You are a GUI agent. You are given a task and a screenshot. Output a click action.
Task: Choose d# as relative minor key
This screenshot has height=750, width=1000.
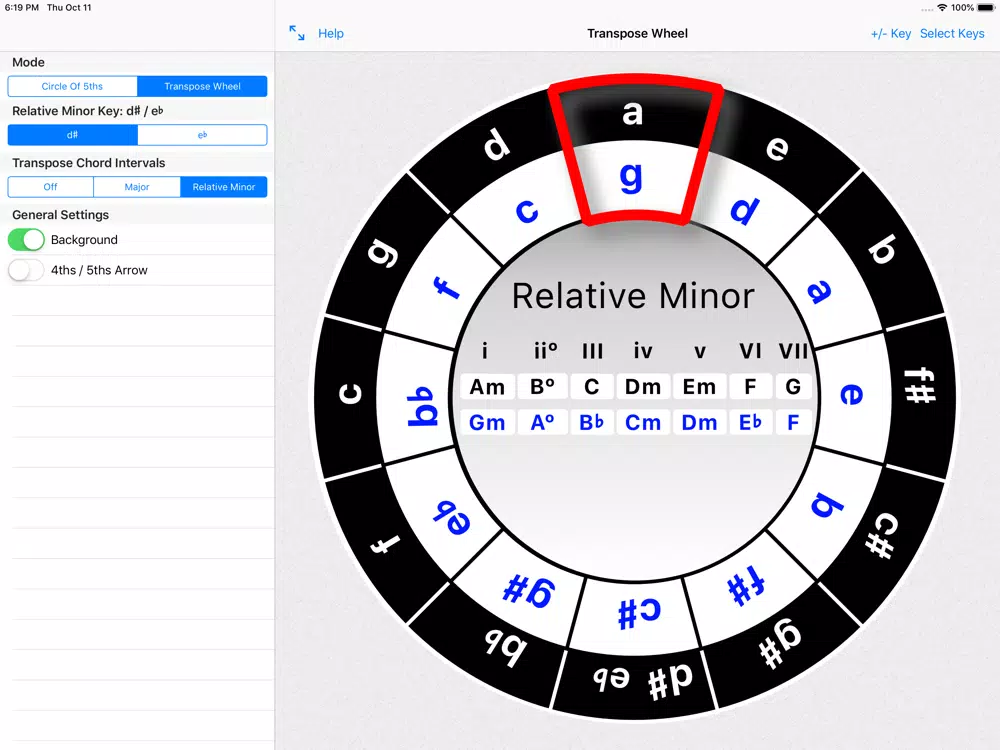pos(72,135)
